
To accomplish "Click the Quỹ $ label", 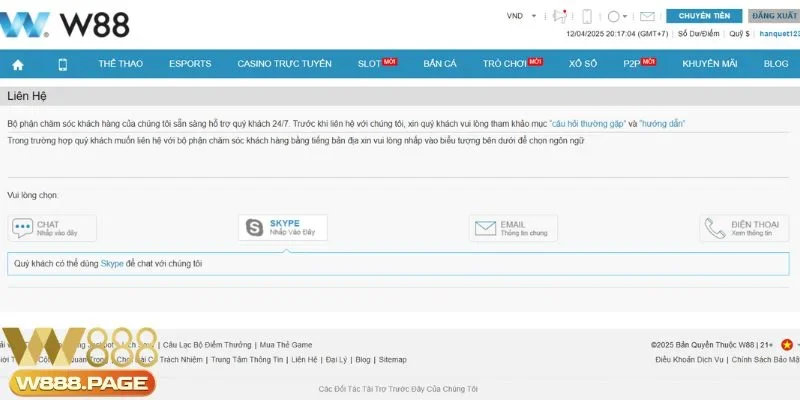I will coord(739,34).
